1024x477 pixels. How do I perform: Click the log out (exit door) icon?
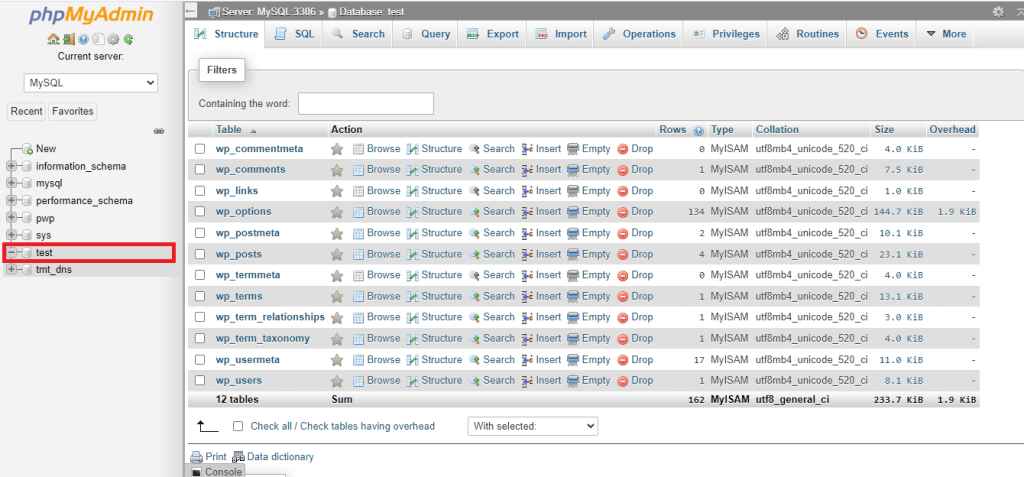[x=69, y=39]
